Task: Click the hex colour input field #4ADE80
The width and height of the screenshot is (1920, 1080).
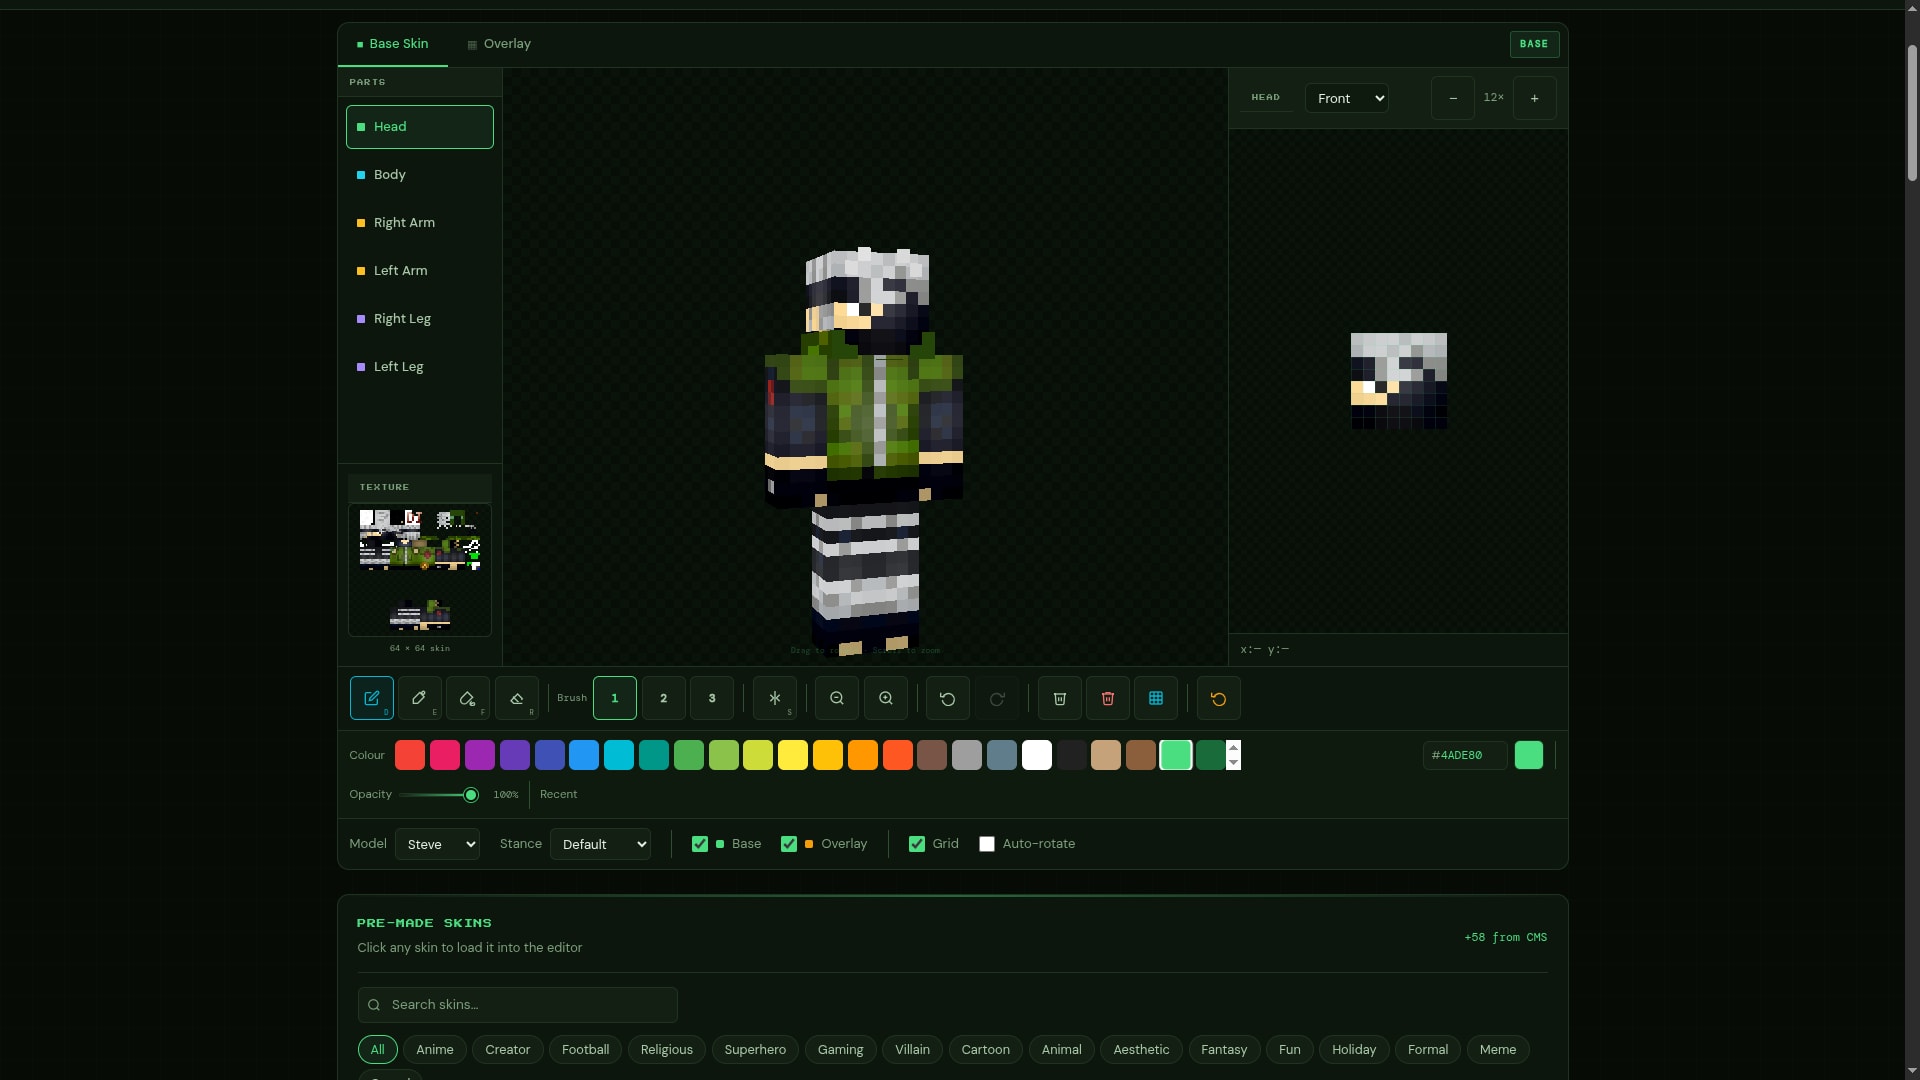Action: click(x=1465, y=755)
